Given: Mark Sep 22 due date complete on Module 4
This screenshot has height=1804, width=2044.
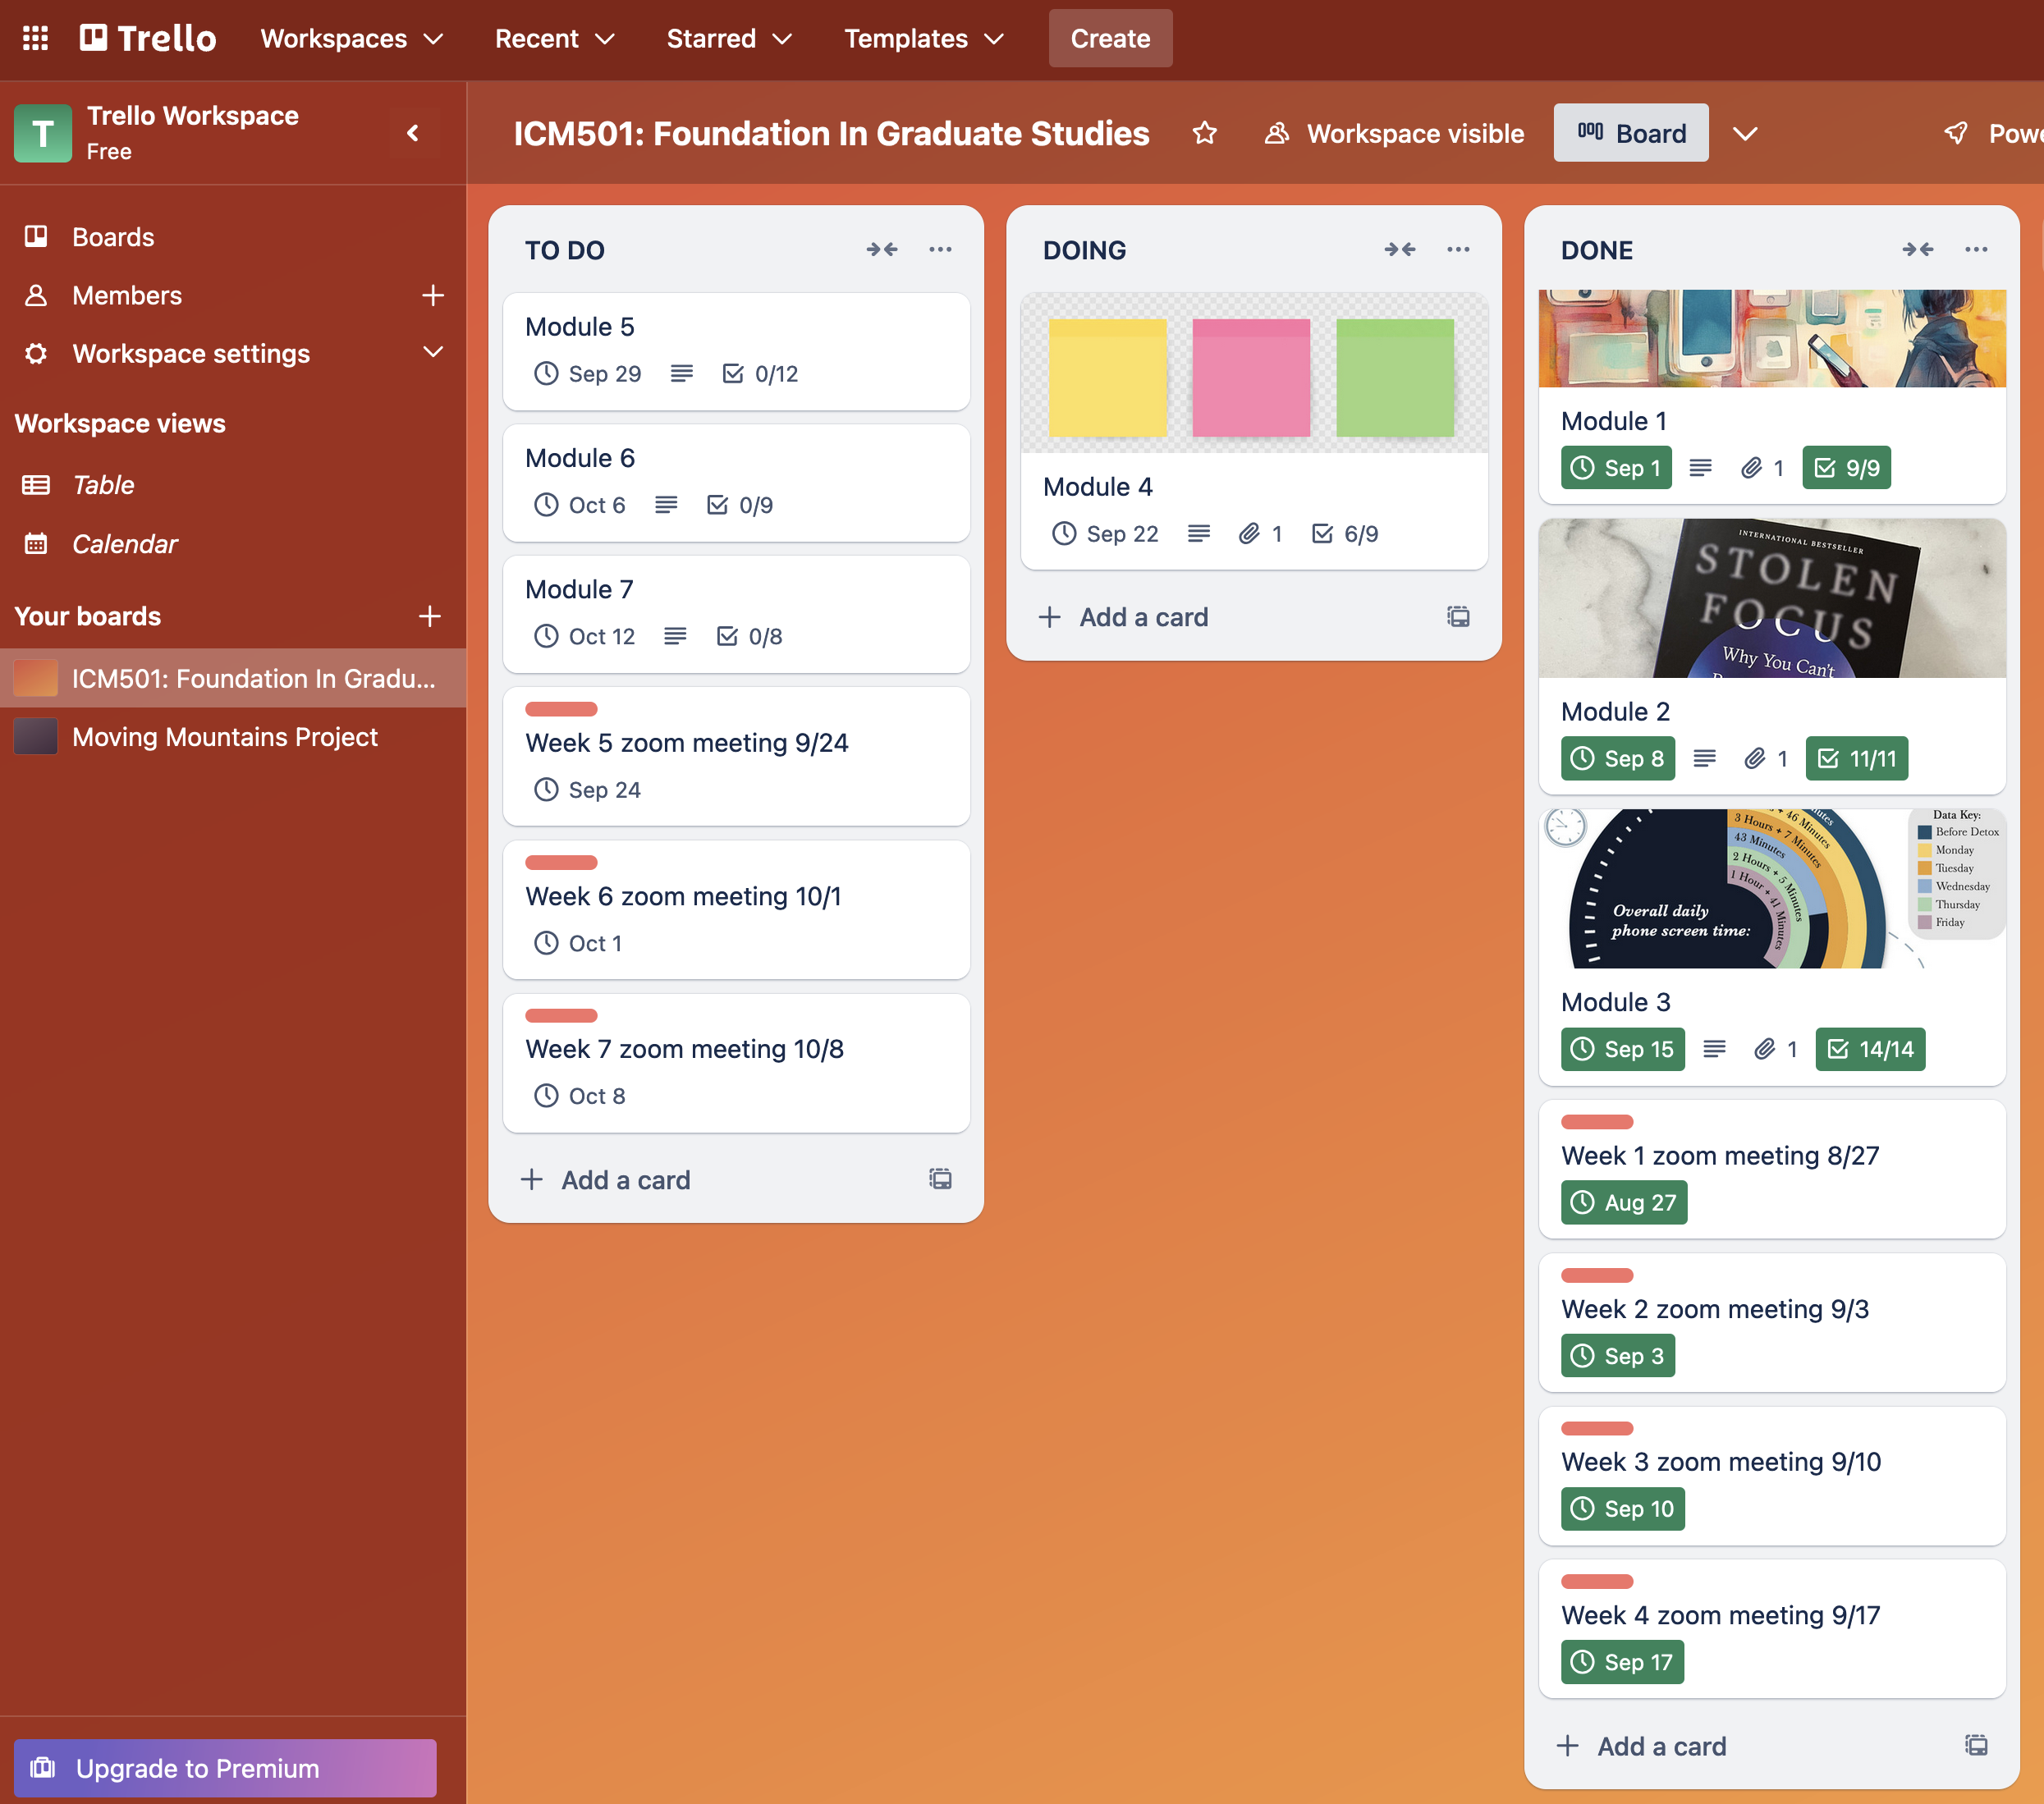Looking at the screenshot, I should (x=1105, y=534).
